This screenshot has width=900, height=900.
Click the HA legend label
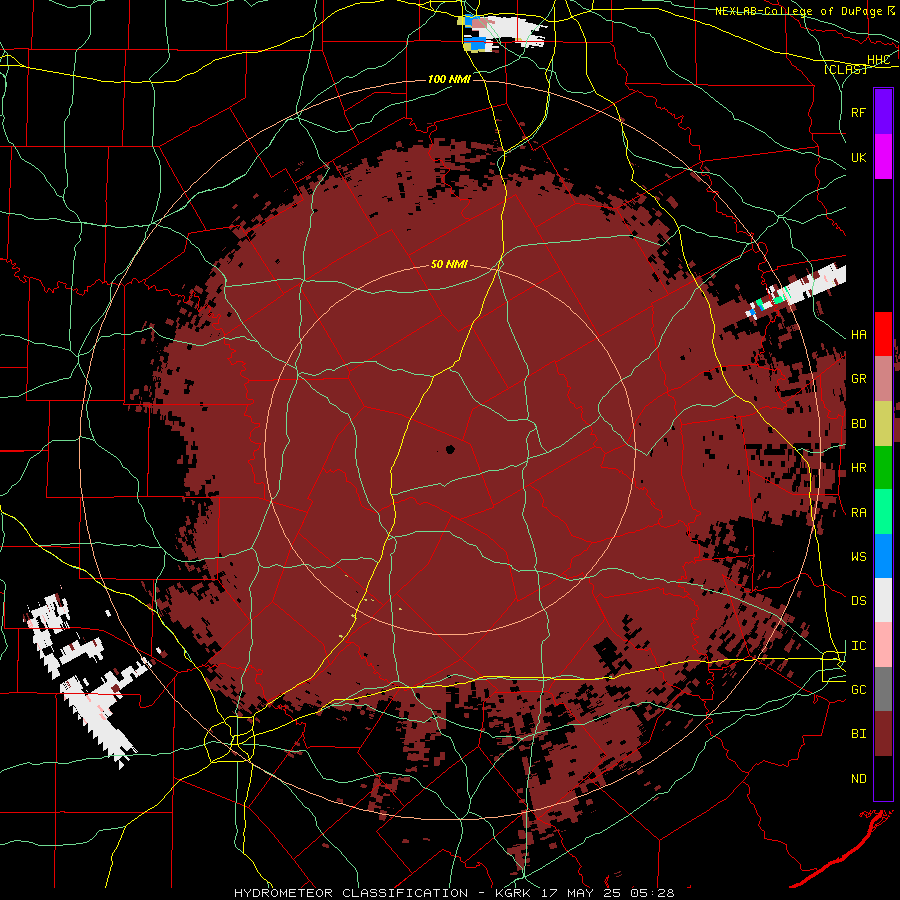tap(859, 335)
